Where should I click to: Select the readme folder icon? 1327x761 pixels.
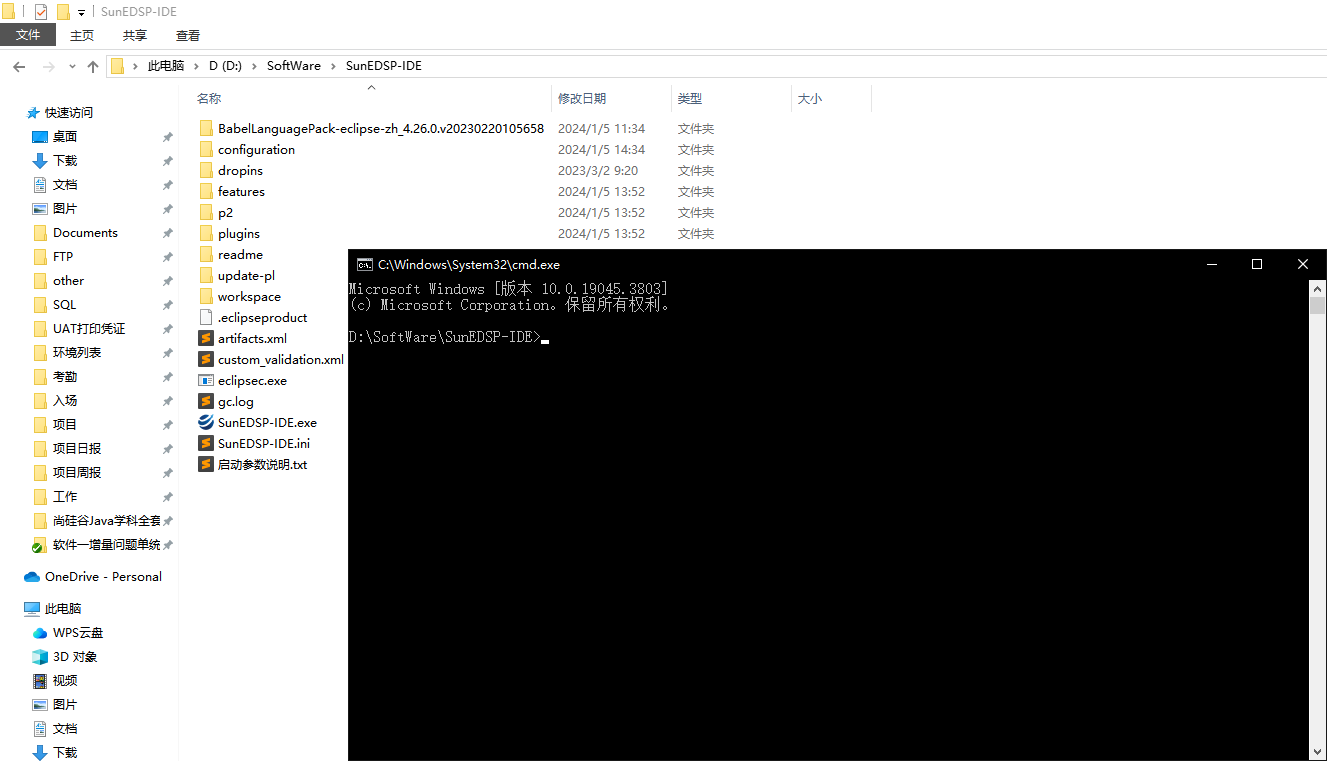point(206,254)
